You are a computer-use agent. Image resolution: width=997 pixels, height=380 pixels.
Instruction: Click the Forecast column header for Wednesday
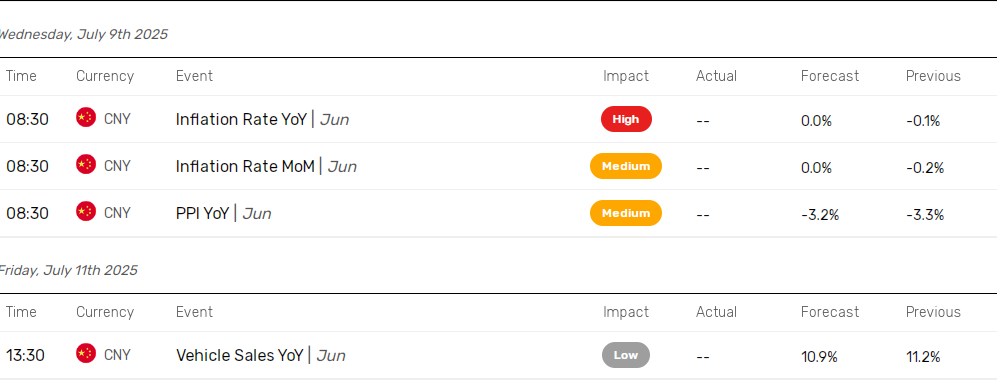pyautogui.click(x=830, y=76)
